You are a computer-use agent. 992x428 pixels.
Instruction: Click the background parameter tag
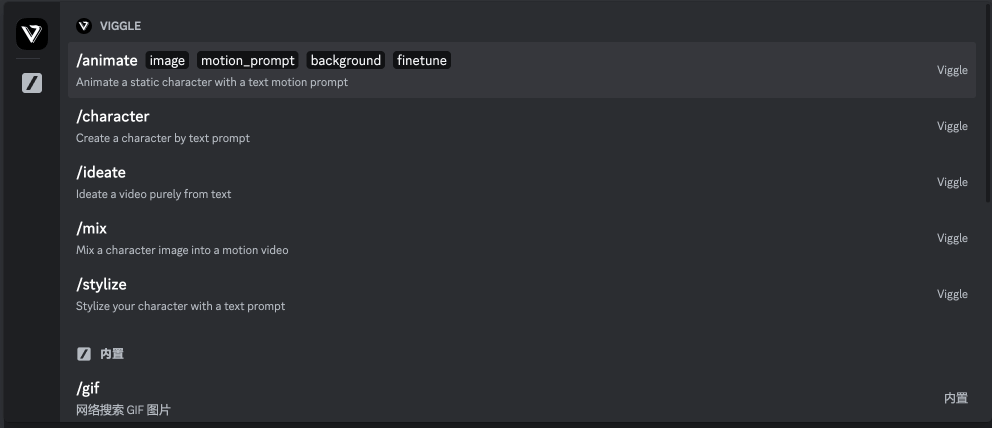(345, 61)
